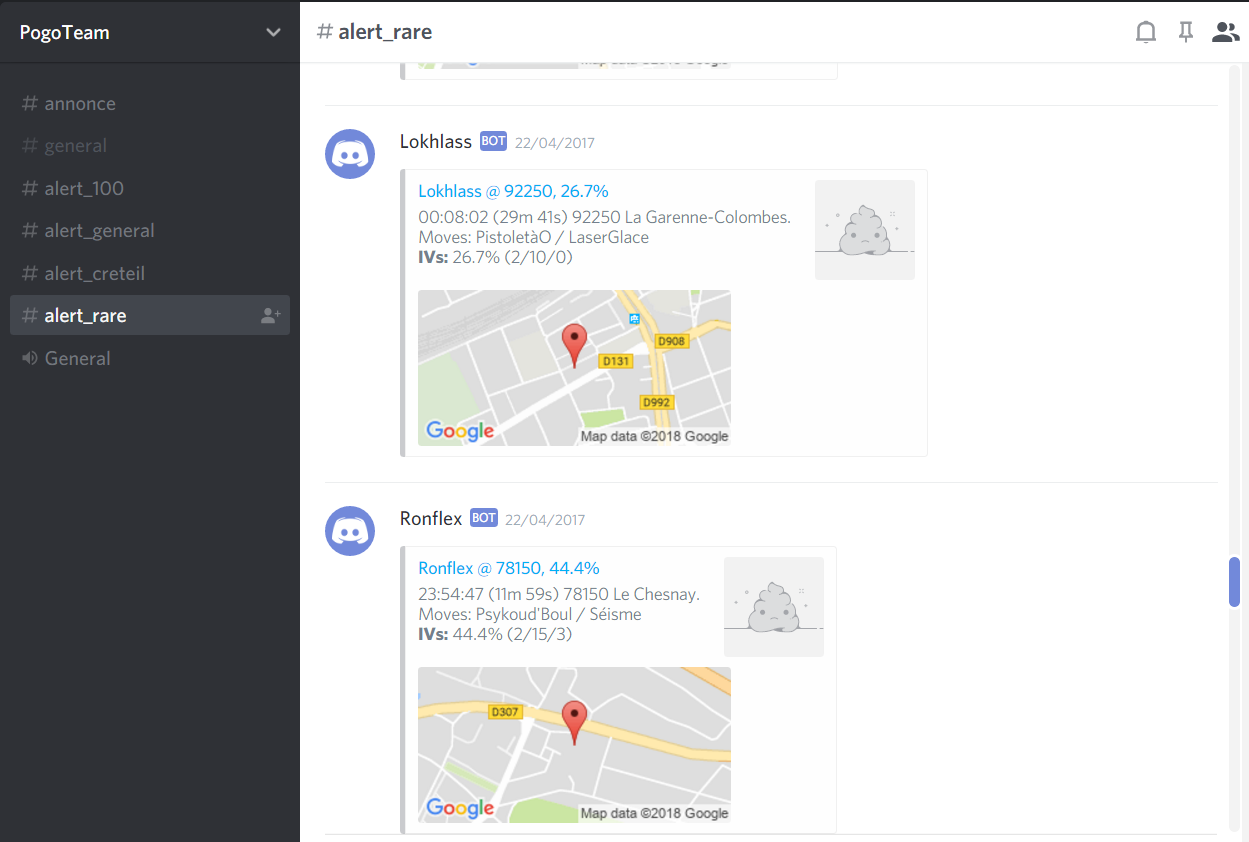
Task: Toggle member list icon
Action: (1225, 32)
